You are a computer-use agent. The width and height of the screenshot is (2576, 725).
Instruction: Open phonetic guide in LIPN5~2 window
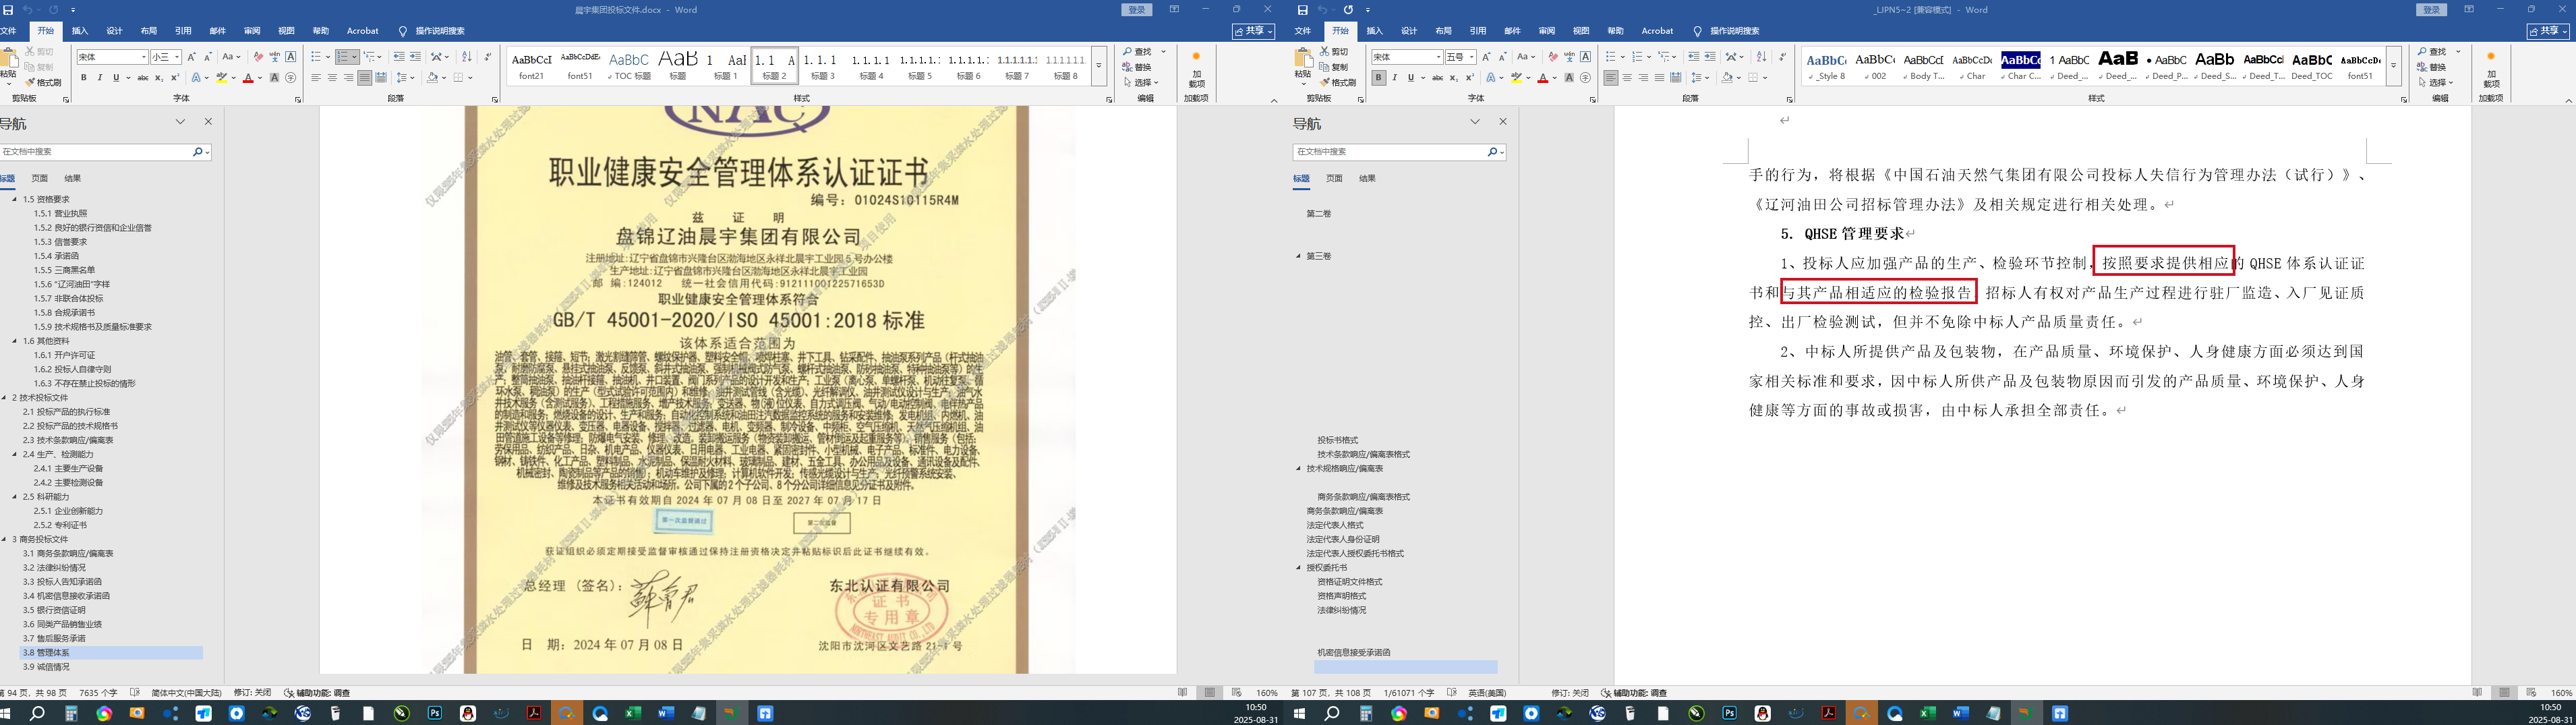(x=1569, y=57)
